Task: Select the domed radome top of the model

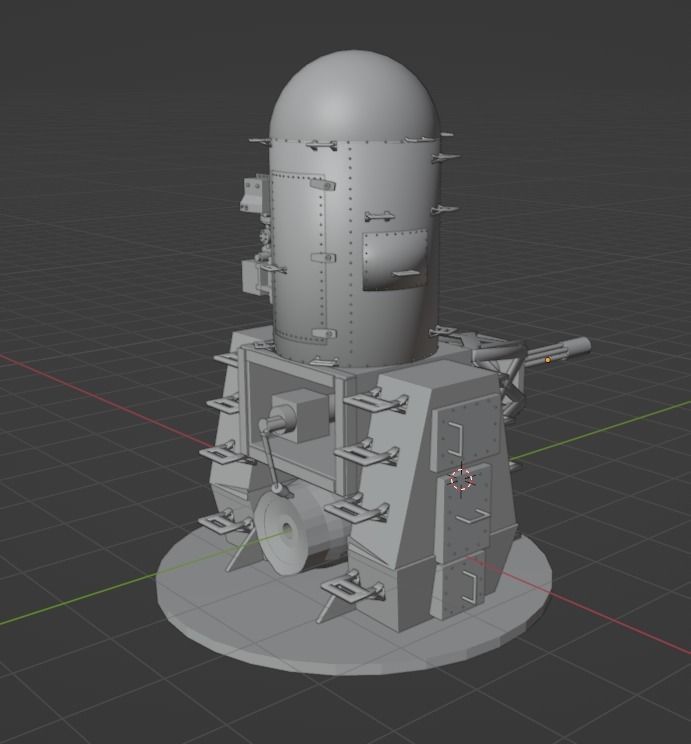Action: pyautogui.click(x=355, y=96)
